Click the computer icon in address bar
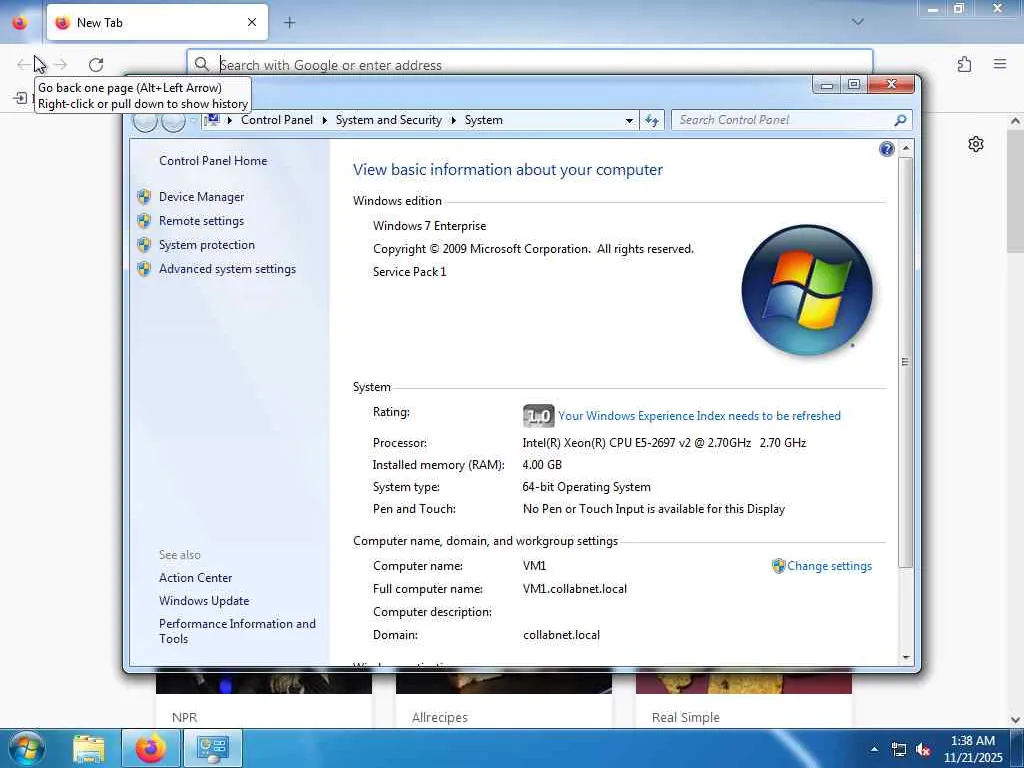 point(212,120)
